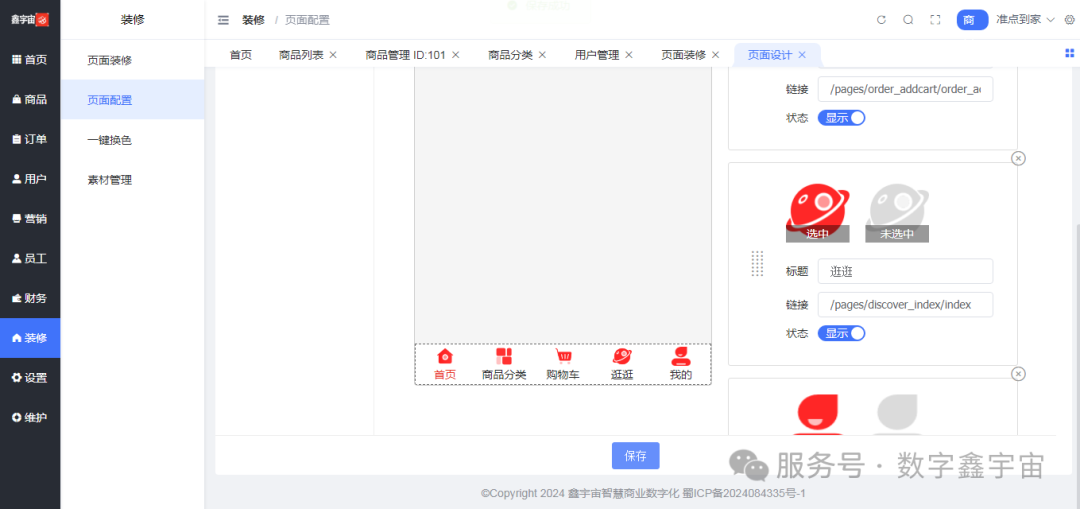1080x509 pixels.
Task: Click the 我的 profile icon in preview
Action: [x=681, y=357]
